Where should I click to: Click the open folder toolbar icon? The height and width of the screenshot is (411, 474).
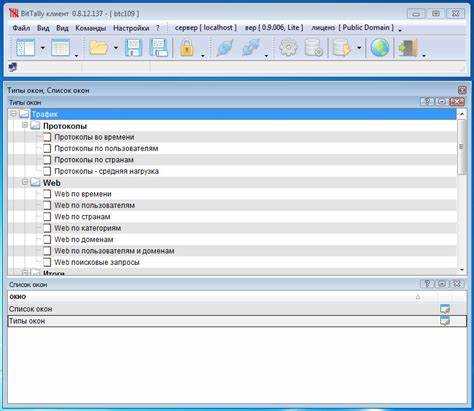99,48
